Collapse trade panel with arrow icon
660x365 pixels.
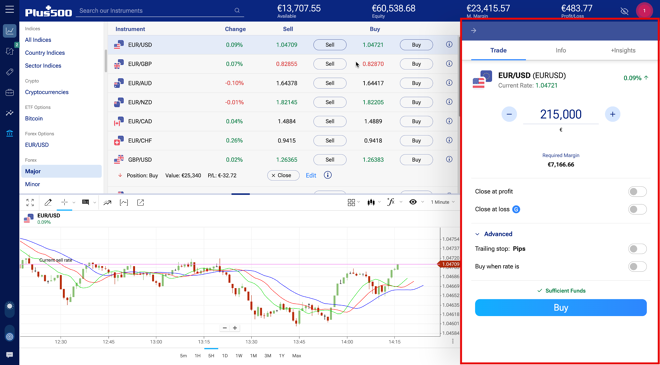pos(474,31)
